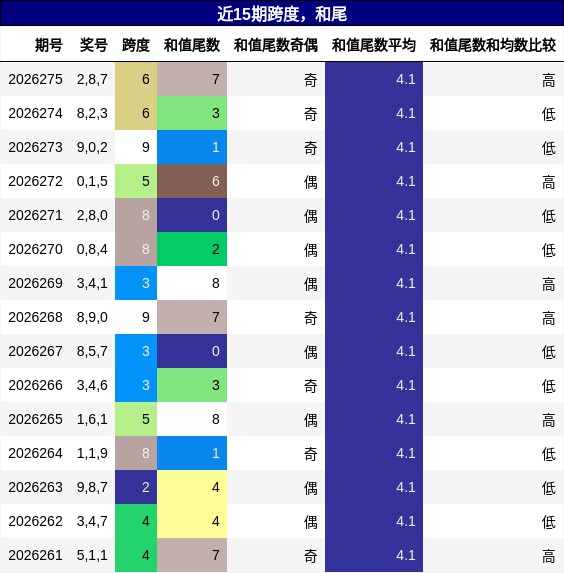Select winning numbers 1,6,1
This screenshot has width=564, height=573.
point(92,419)
